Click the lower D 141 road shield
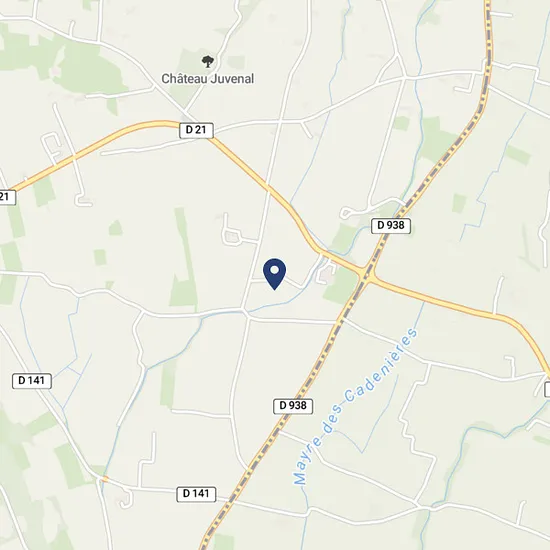Screen dimensions: 550x550 (196, 494)
